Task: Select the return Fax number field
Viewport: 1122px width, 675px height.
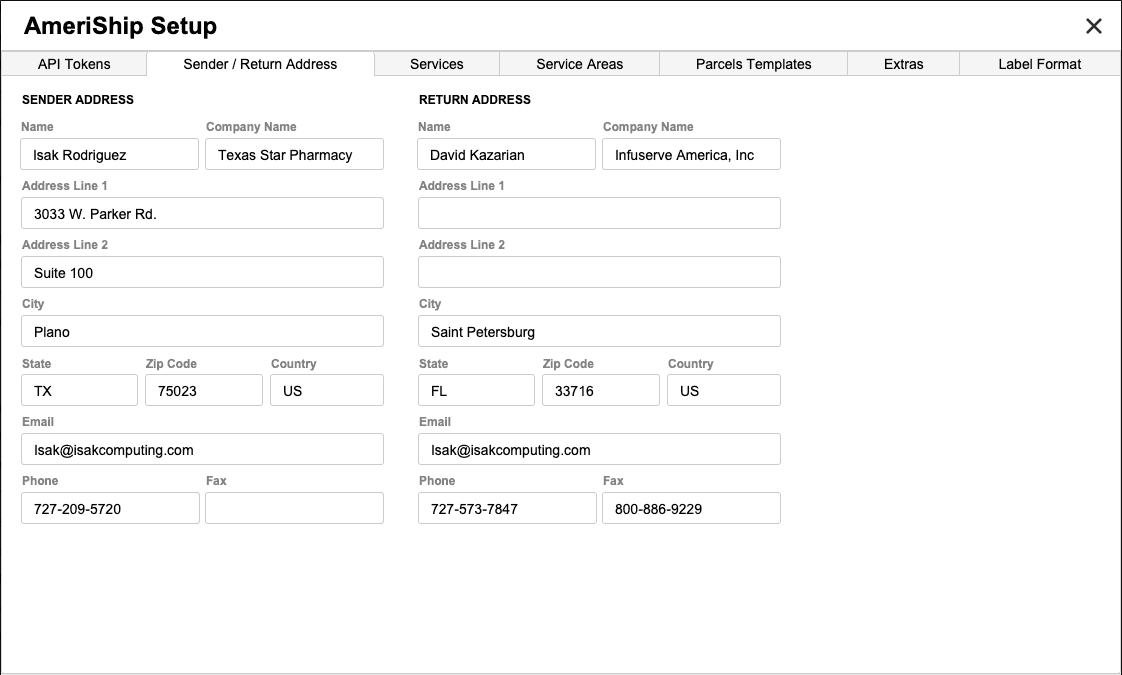Action: [x=691, y=509]
